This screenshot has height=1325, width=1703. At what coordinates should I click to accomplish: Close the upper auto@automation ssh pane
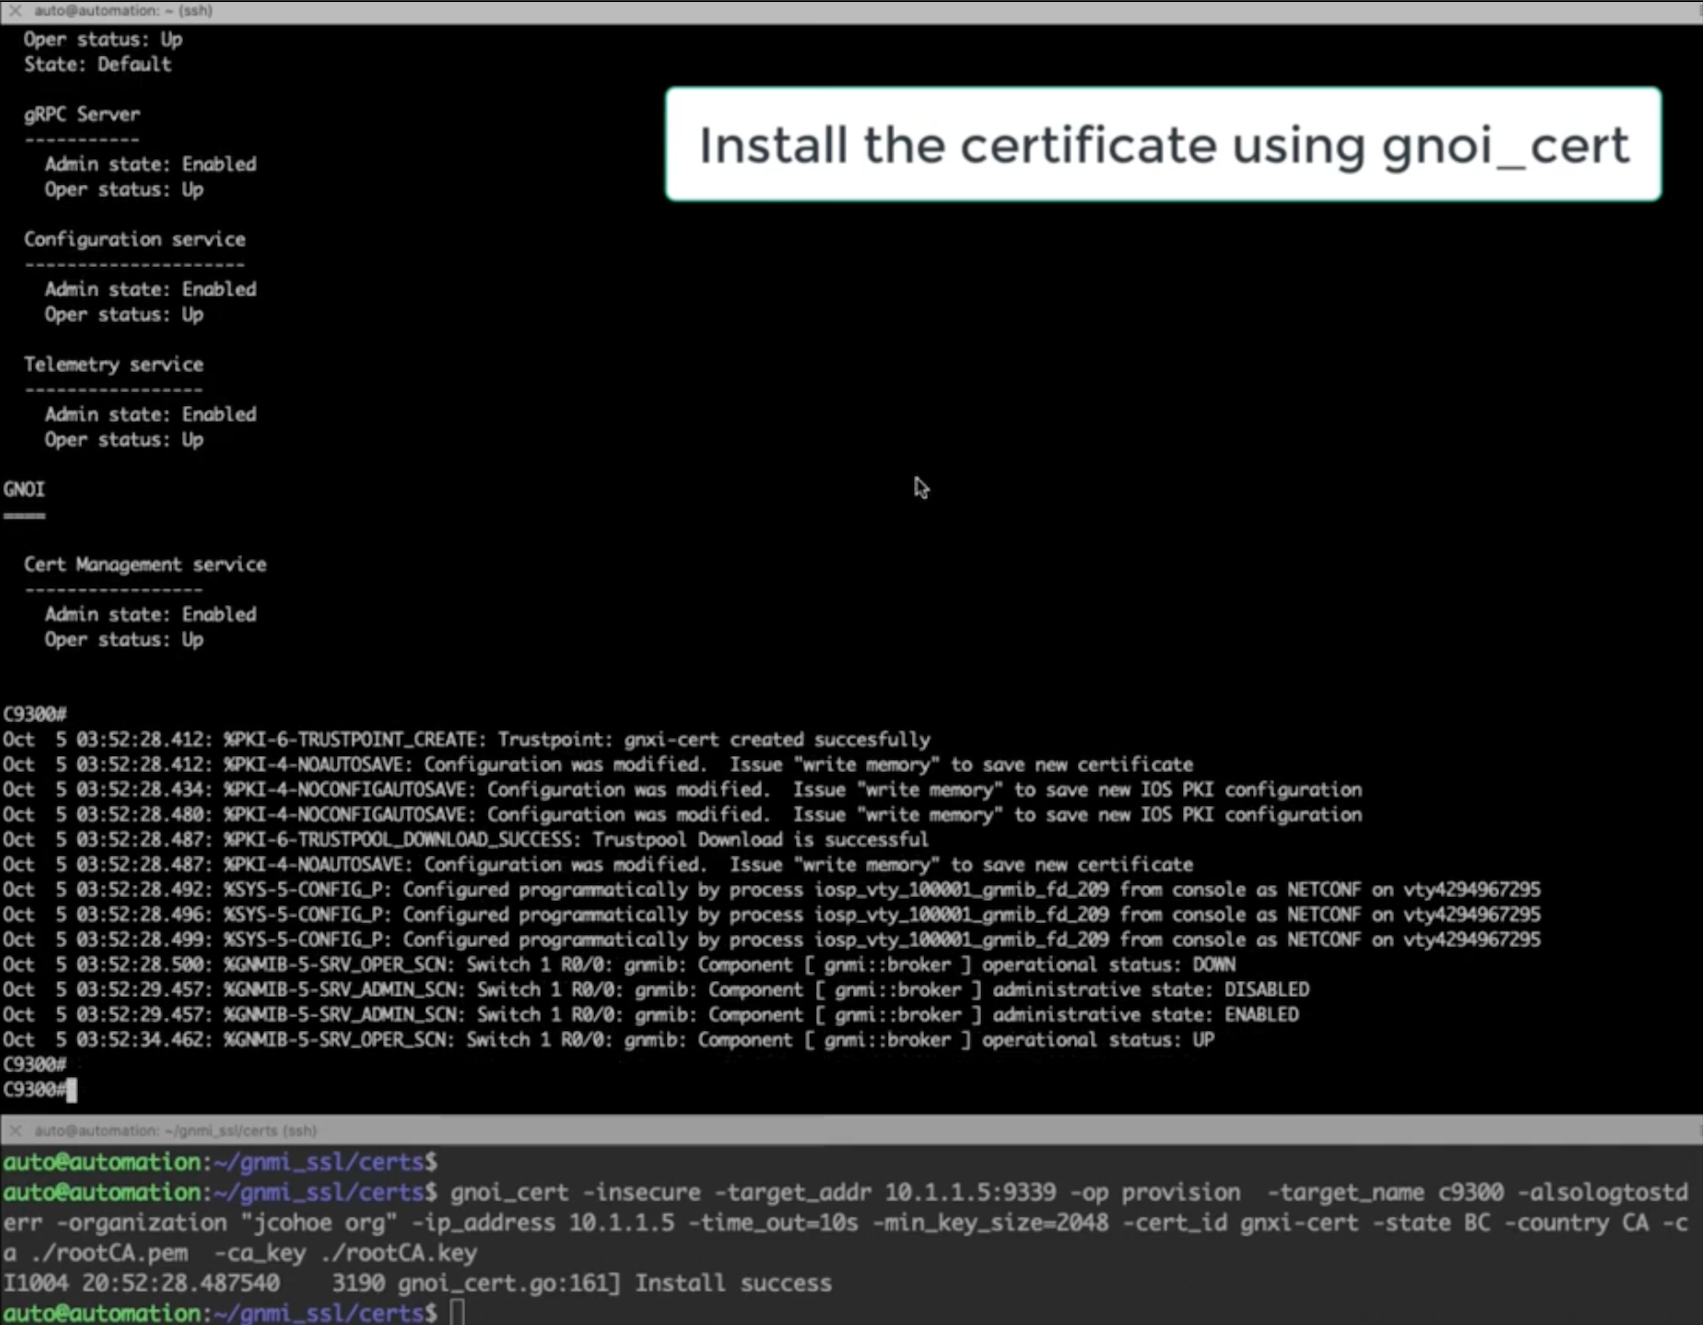tap(14, 11)
